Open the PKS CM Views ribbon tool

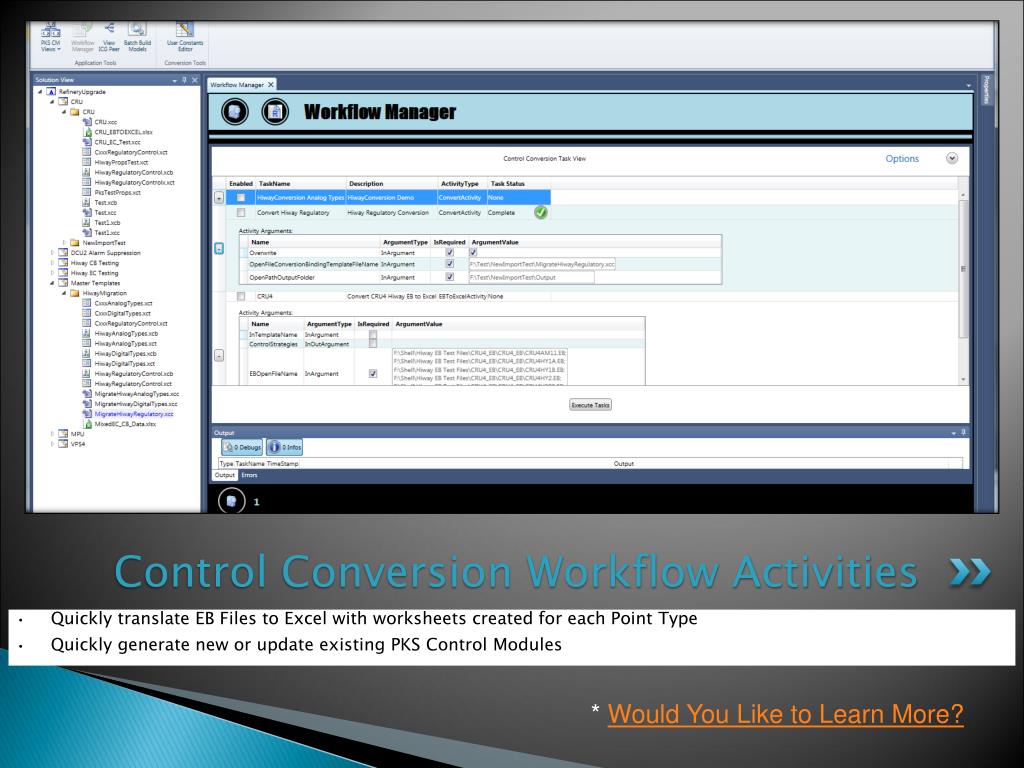coord(50,37)
